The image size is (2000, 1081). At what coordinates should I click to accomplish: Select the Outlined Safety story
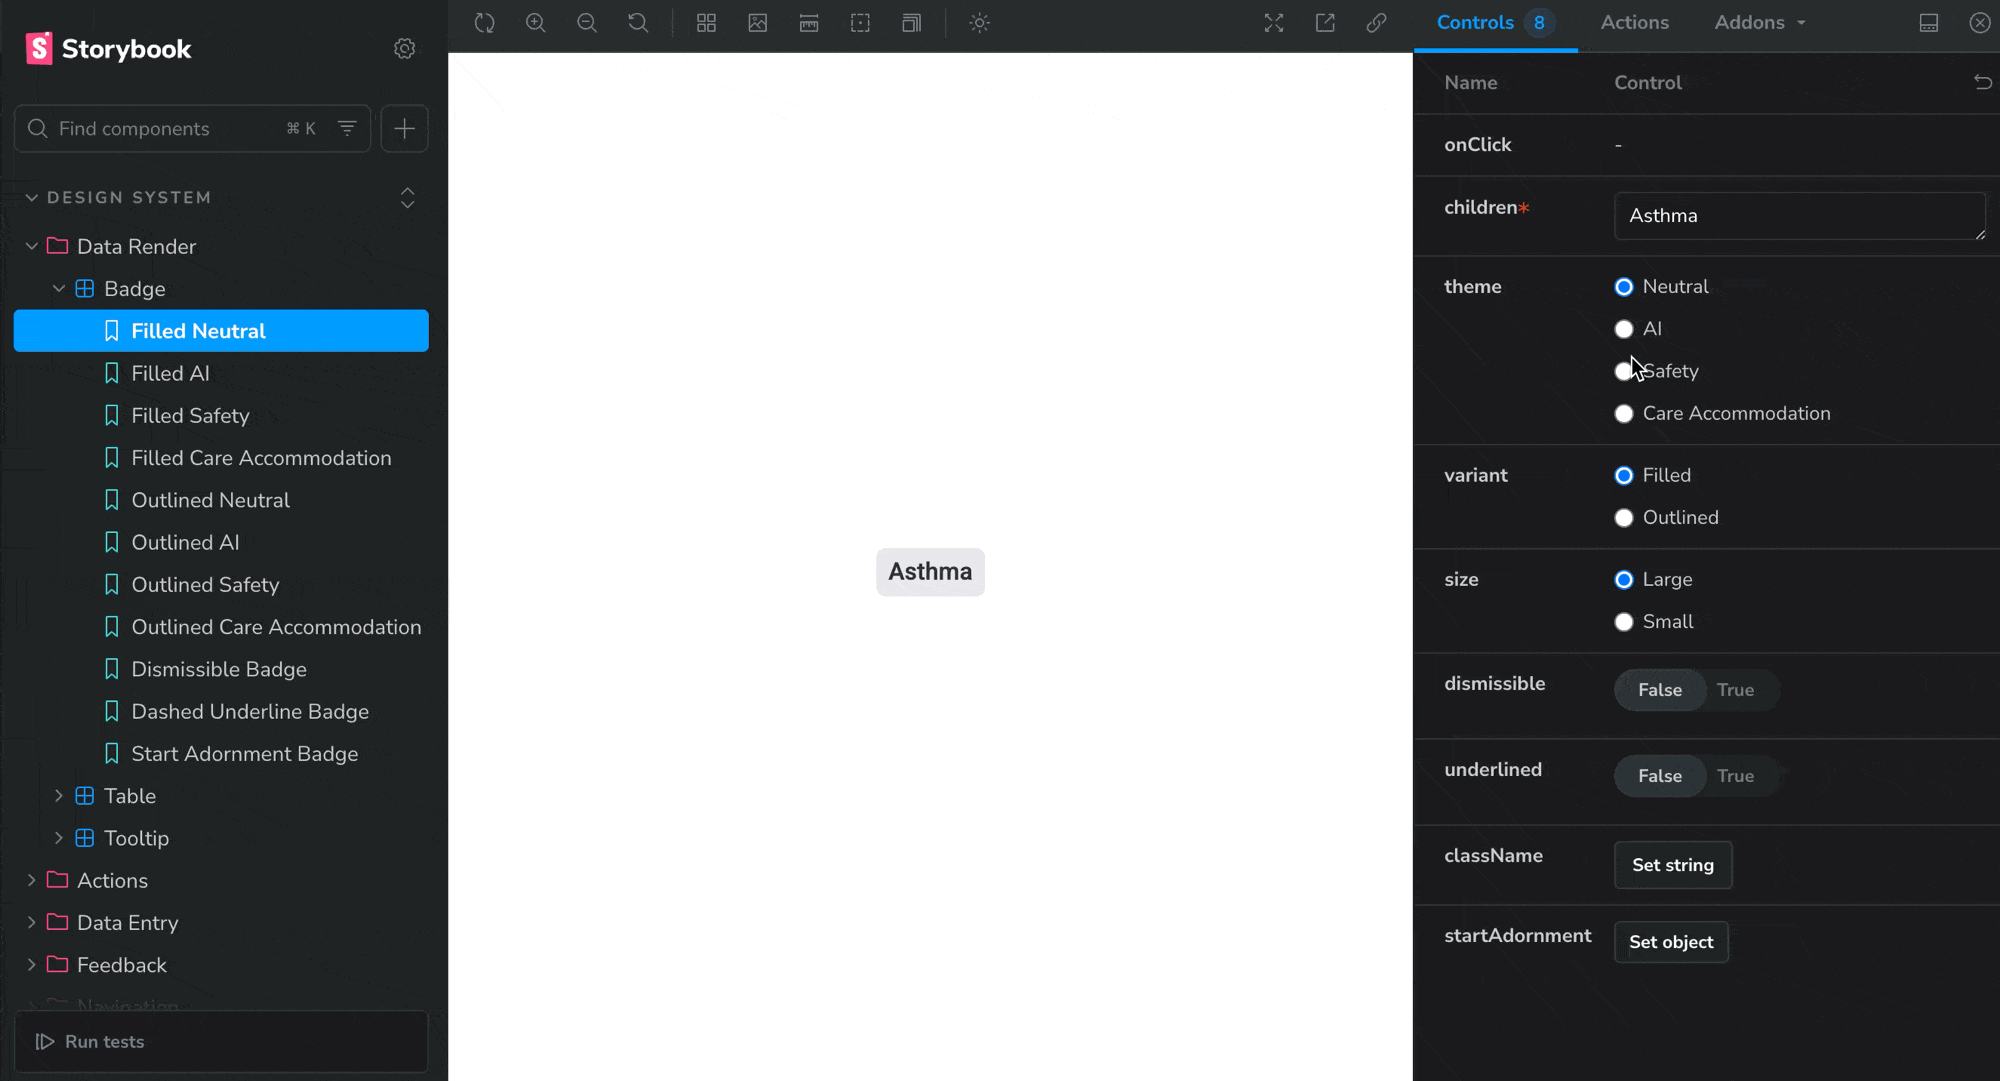point(205,584)
